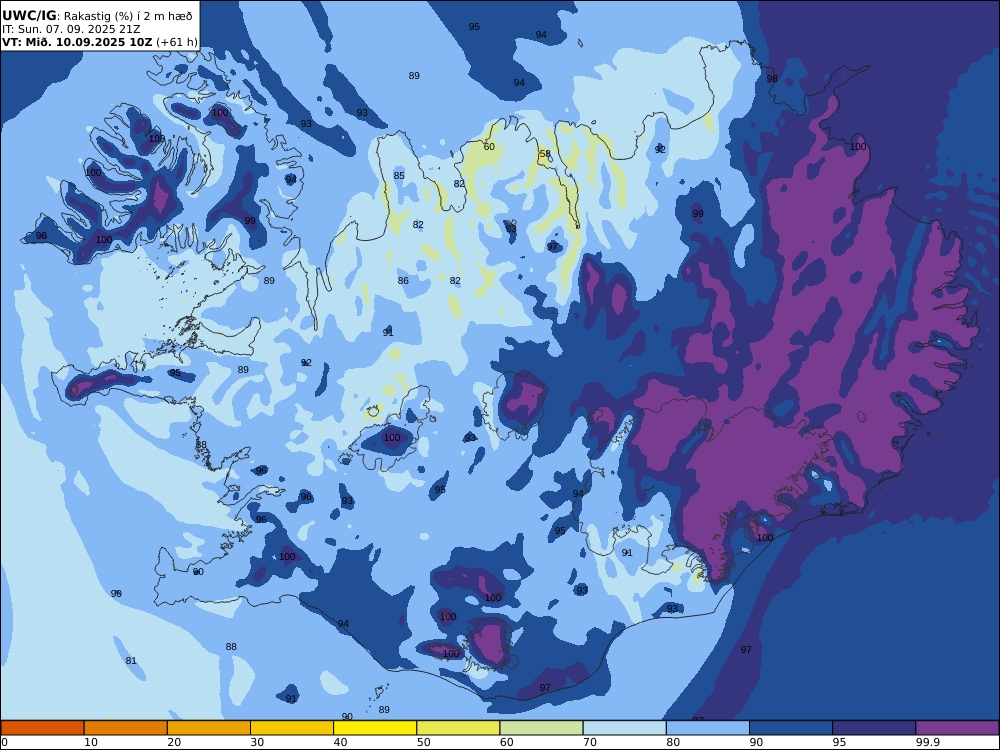Image resolution: width=1000 pixels, height=750 pixels.
Task: Click the "58" humidity value on the map
Action: click(545, 154)
